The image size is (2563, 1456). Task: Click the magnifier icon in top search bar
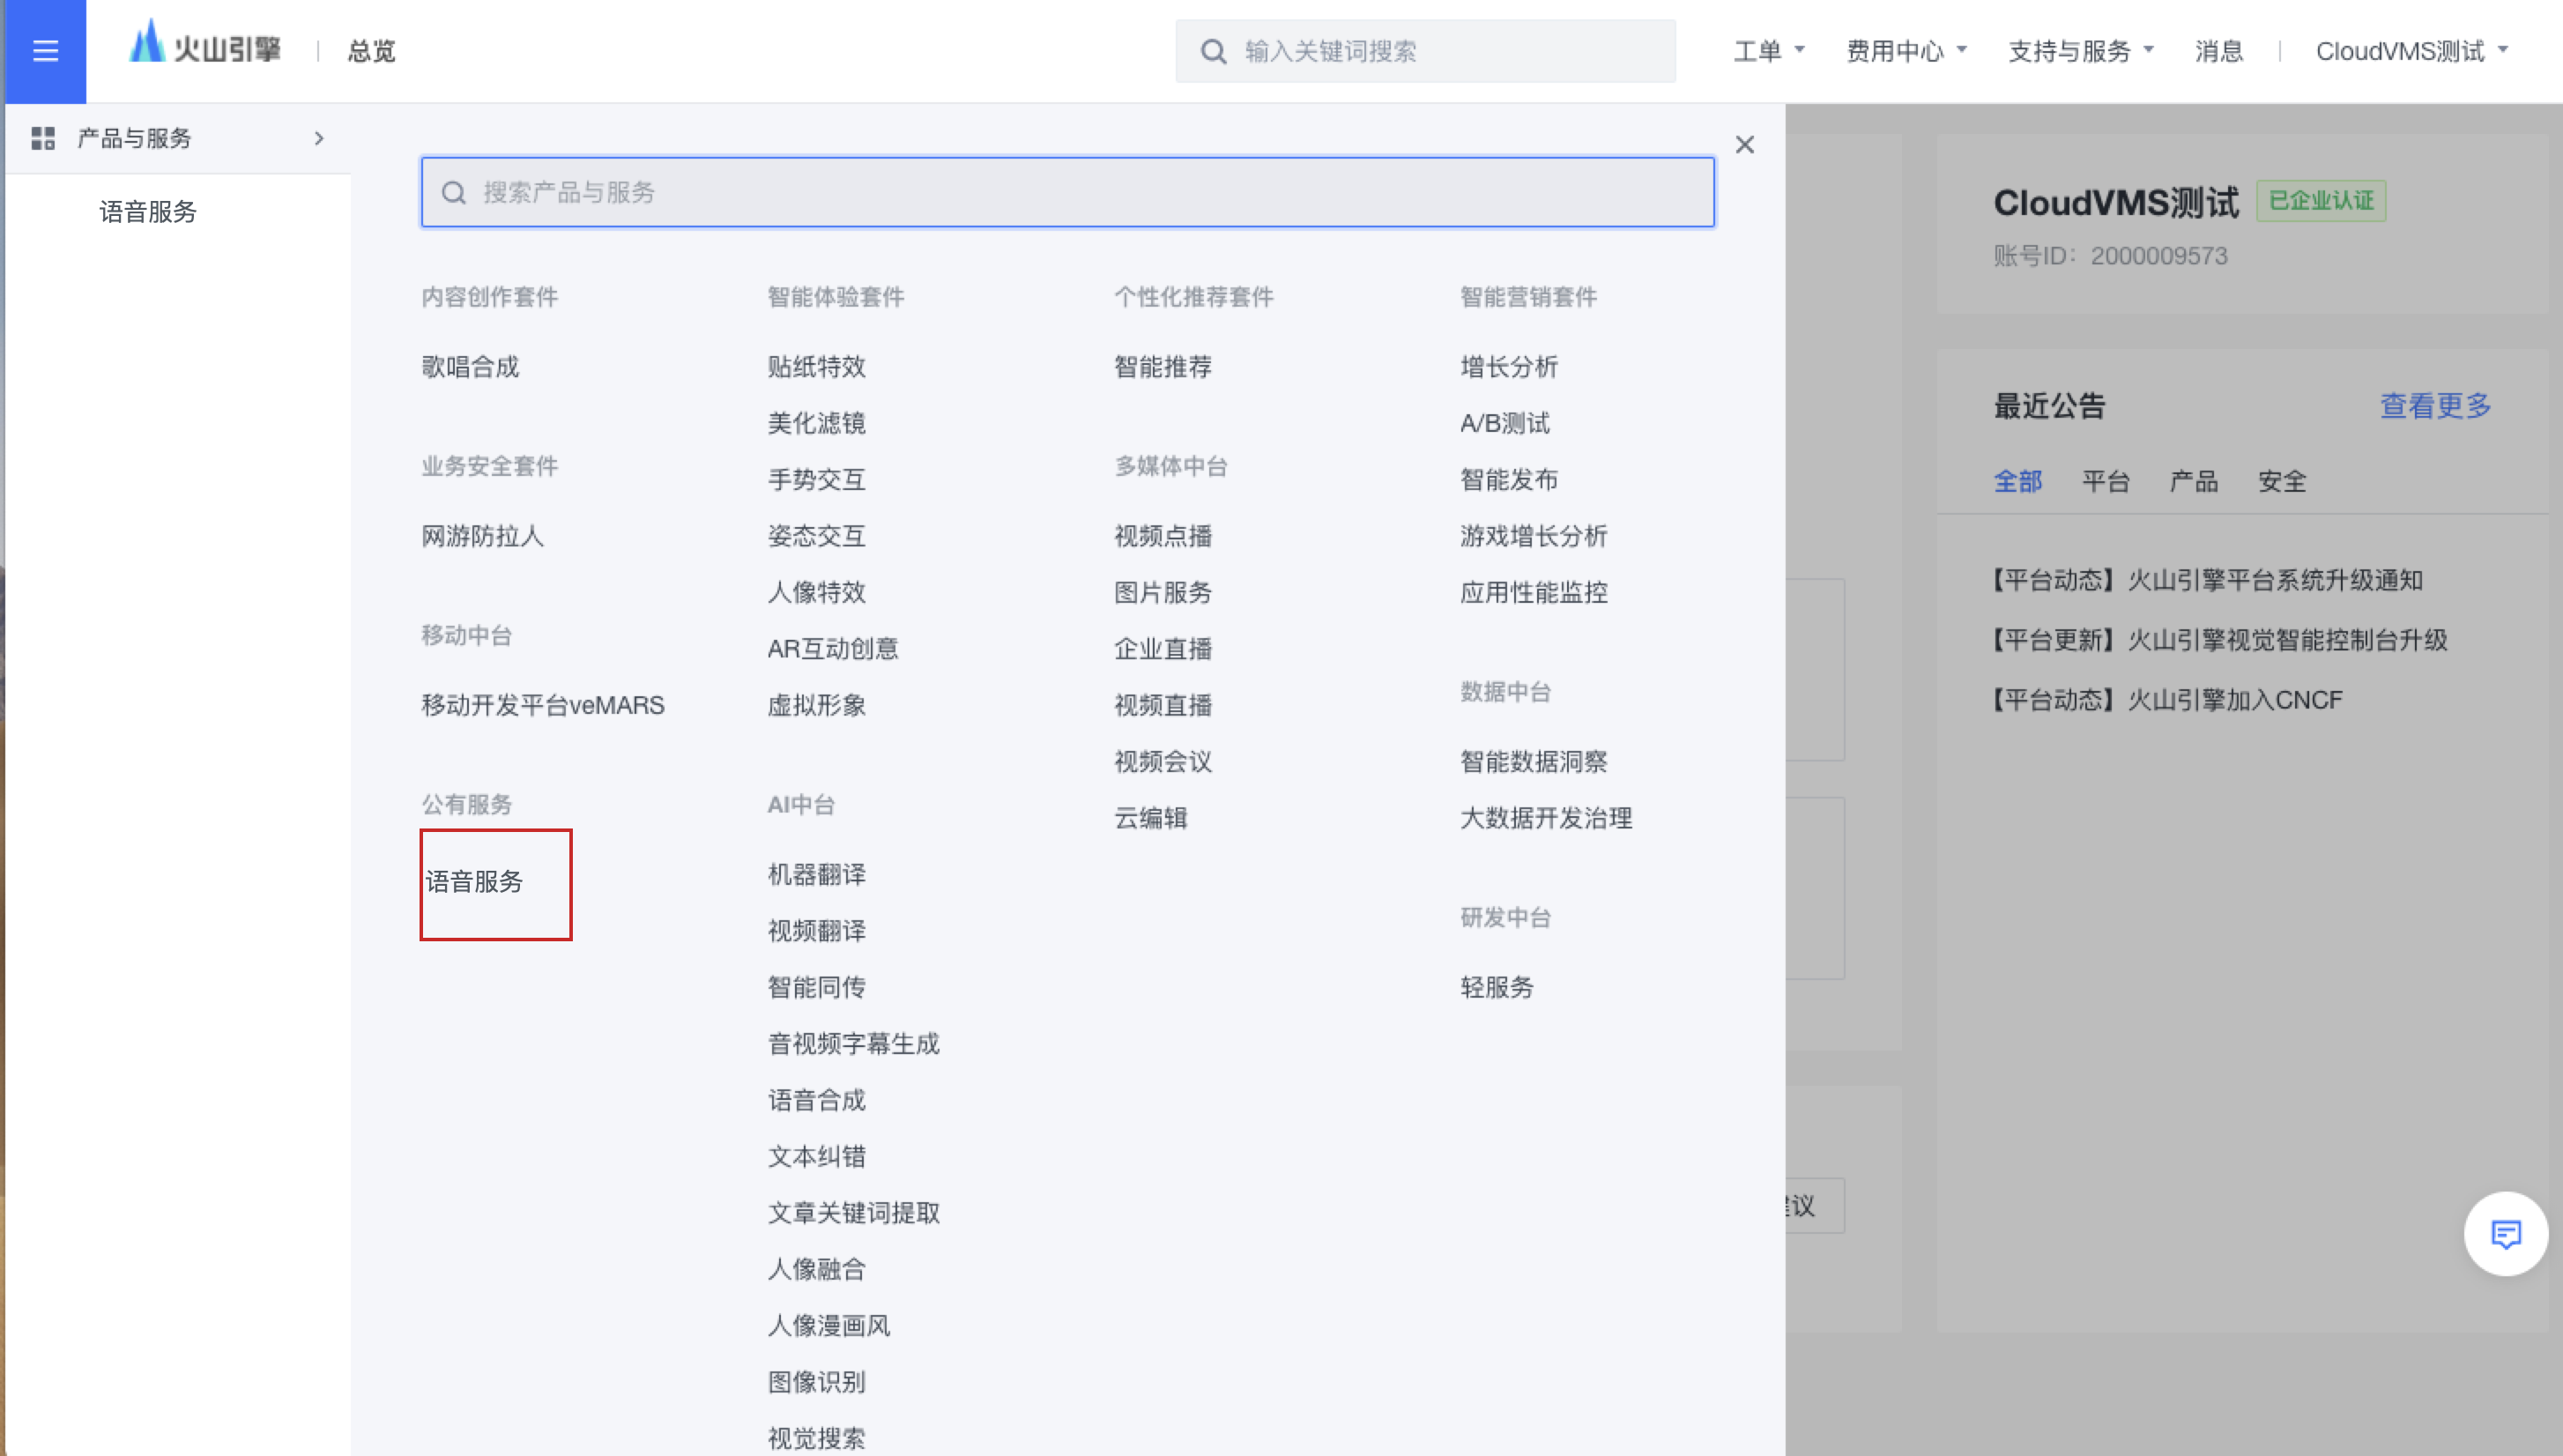1213,51
